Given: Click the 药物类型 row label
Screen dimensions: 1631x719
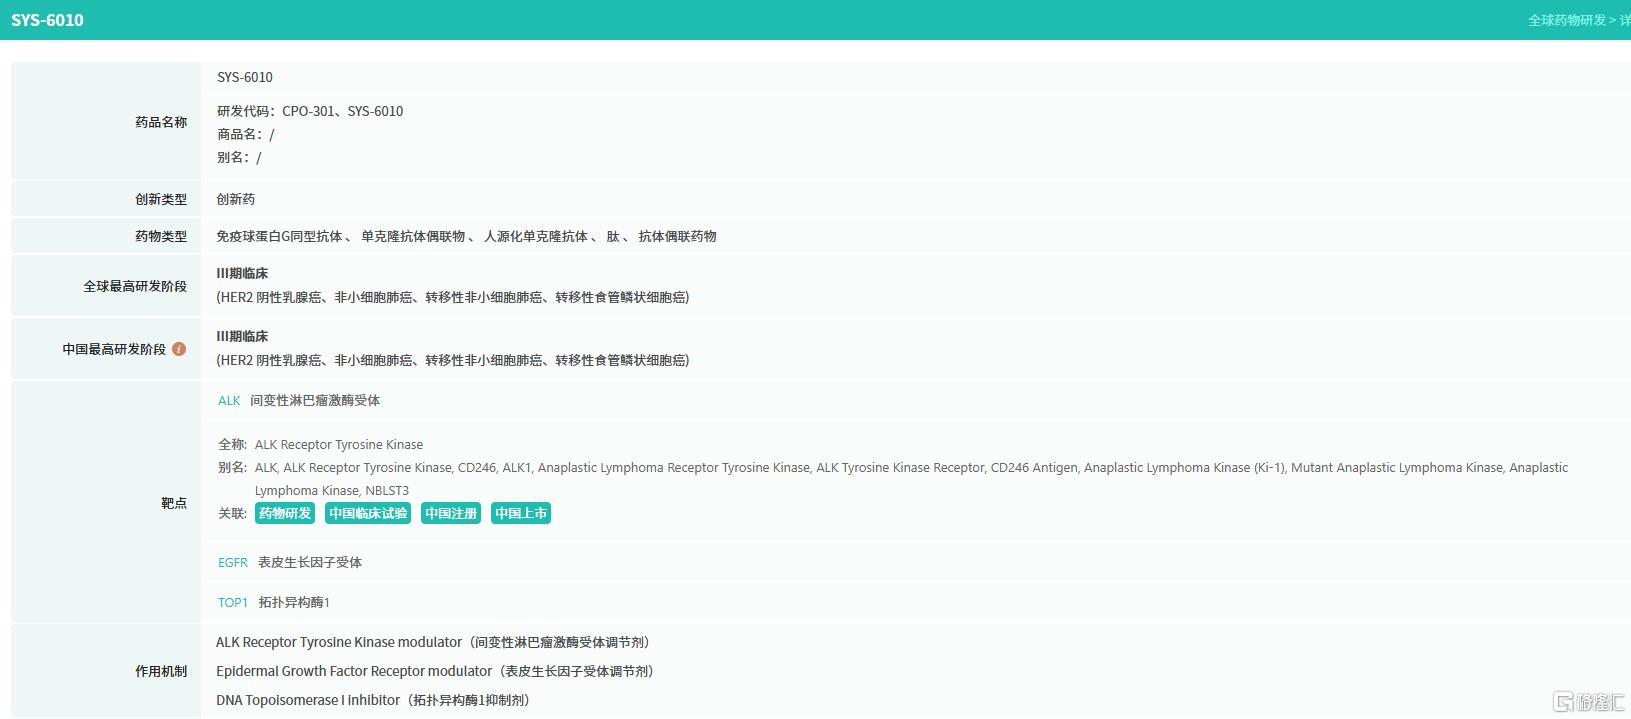Looking at the screenshot, I should 161,236.
